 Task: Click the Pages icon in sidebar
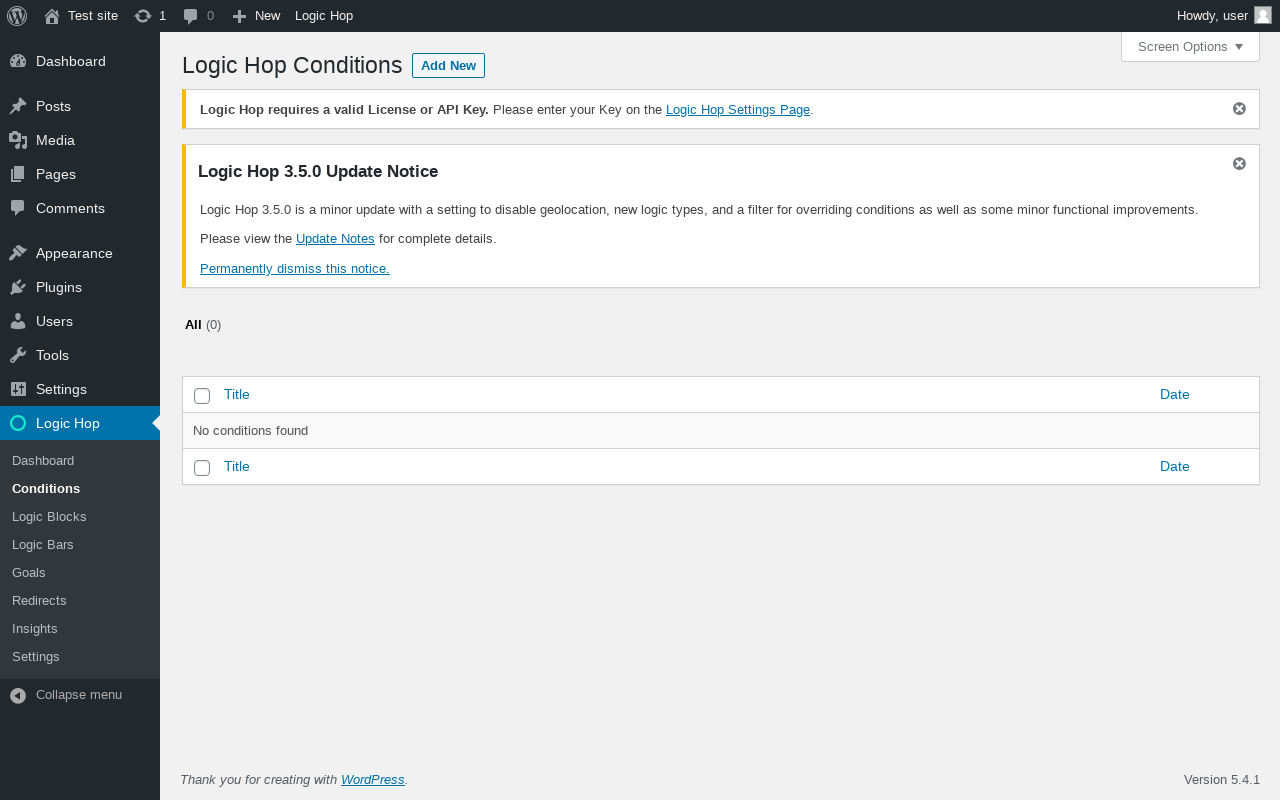(x=18, y=174)
